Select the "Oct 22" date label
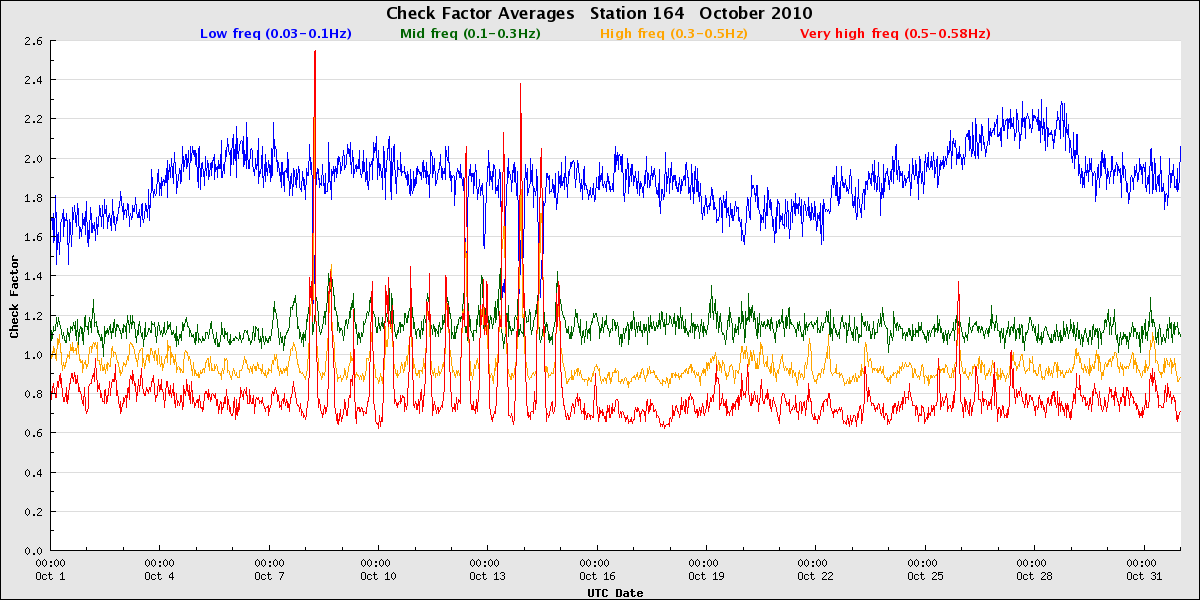 (815, 576)
